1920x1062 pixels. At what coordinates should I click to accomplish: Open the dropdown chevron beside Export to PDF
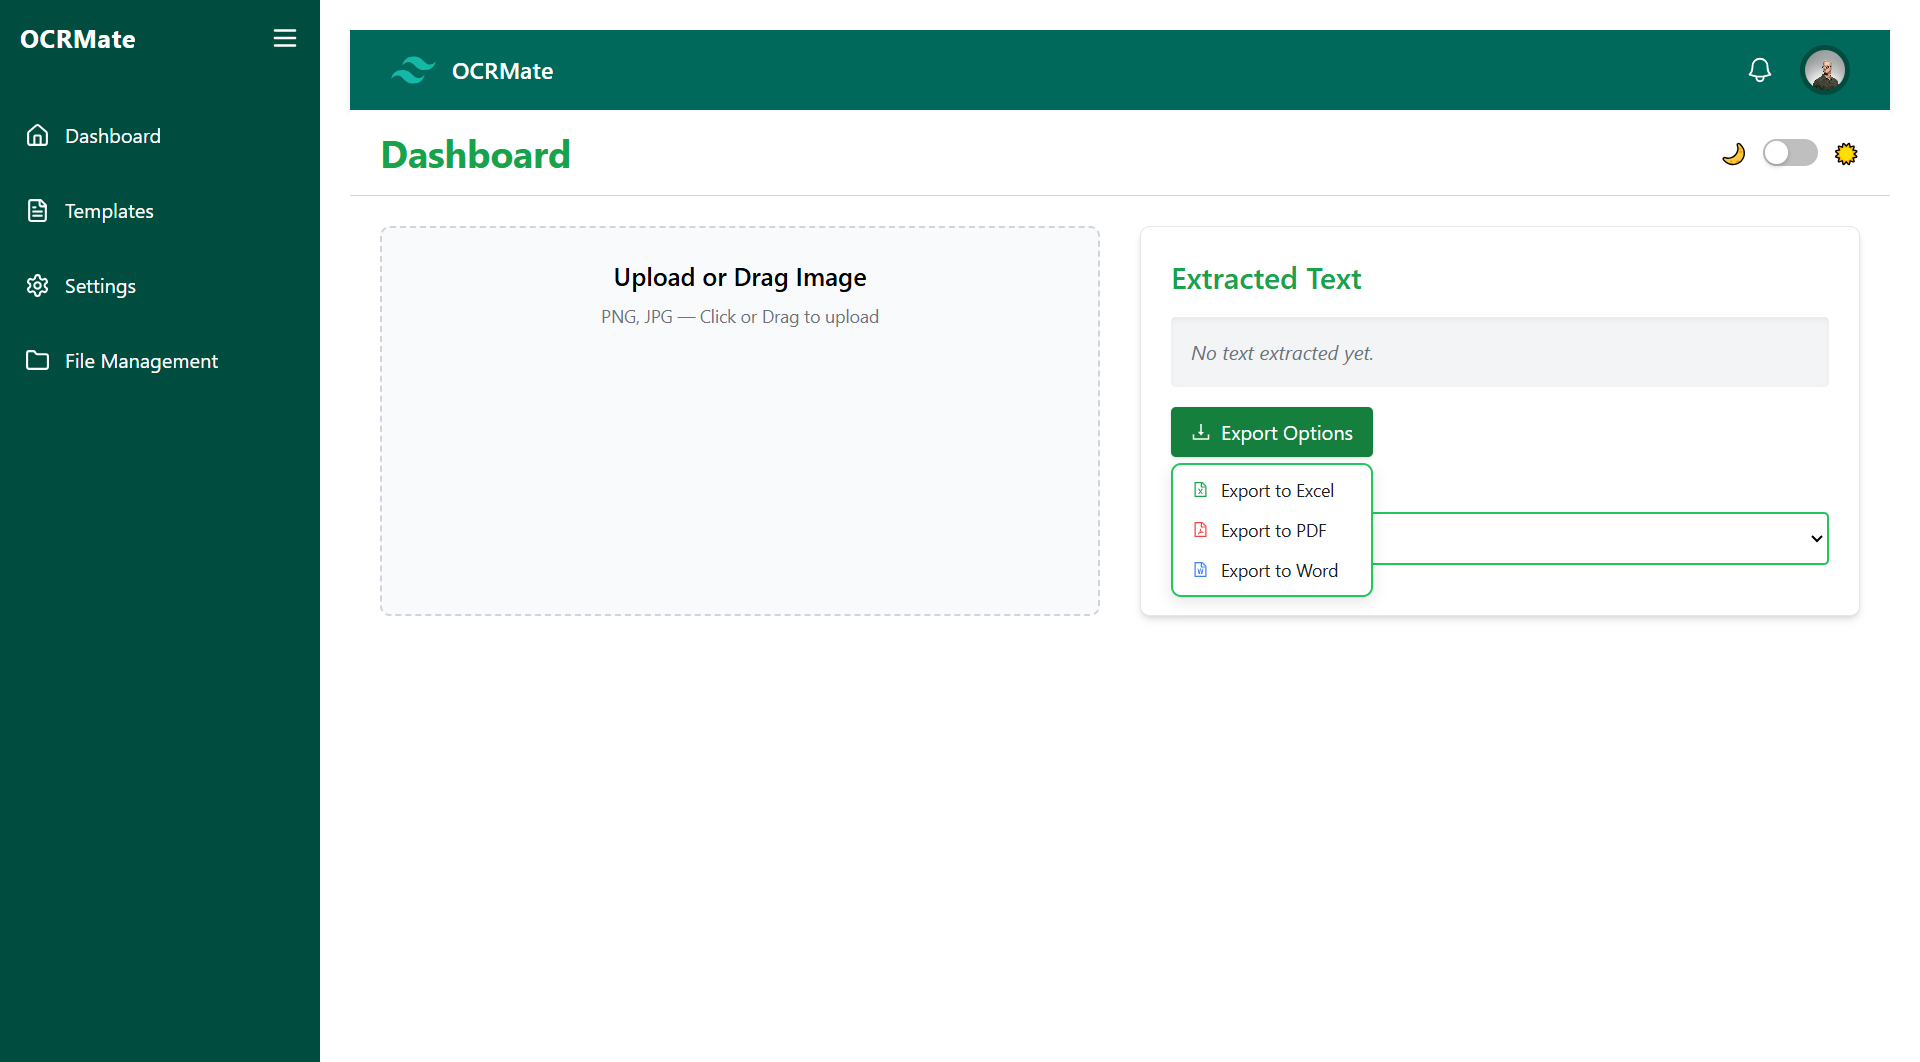(x=1815, y=538)
